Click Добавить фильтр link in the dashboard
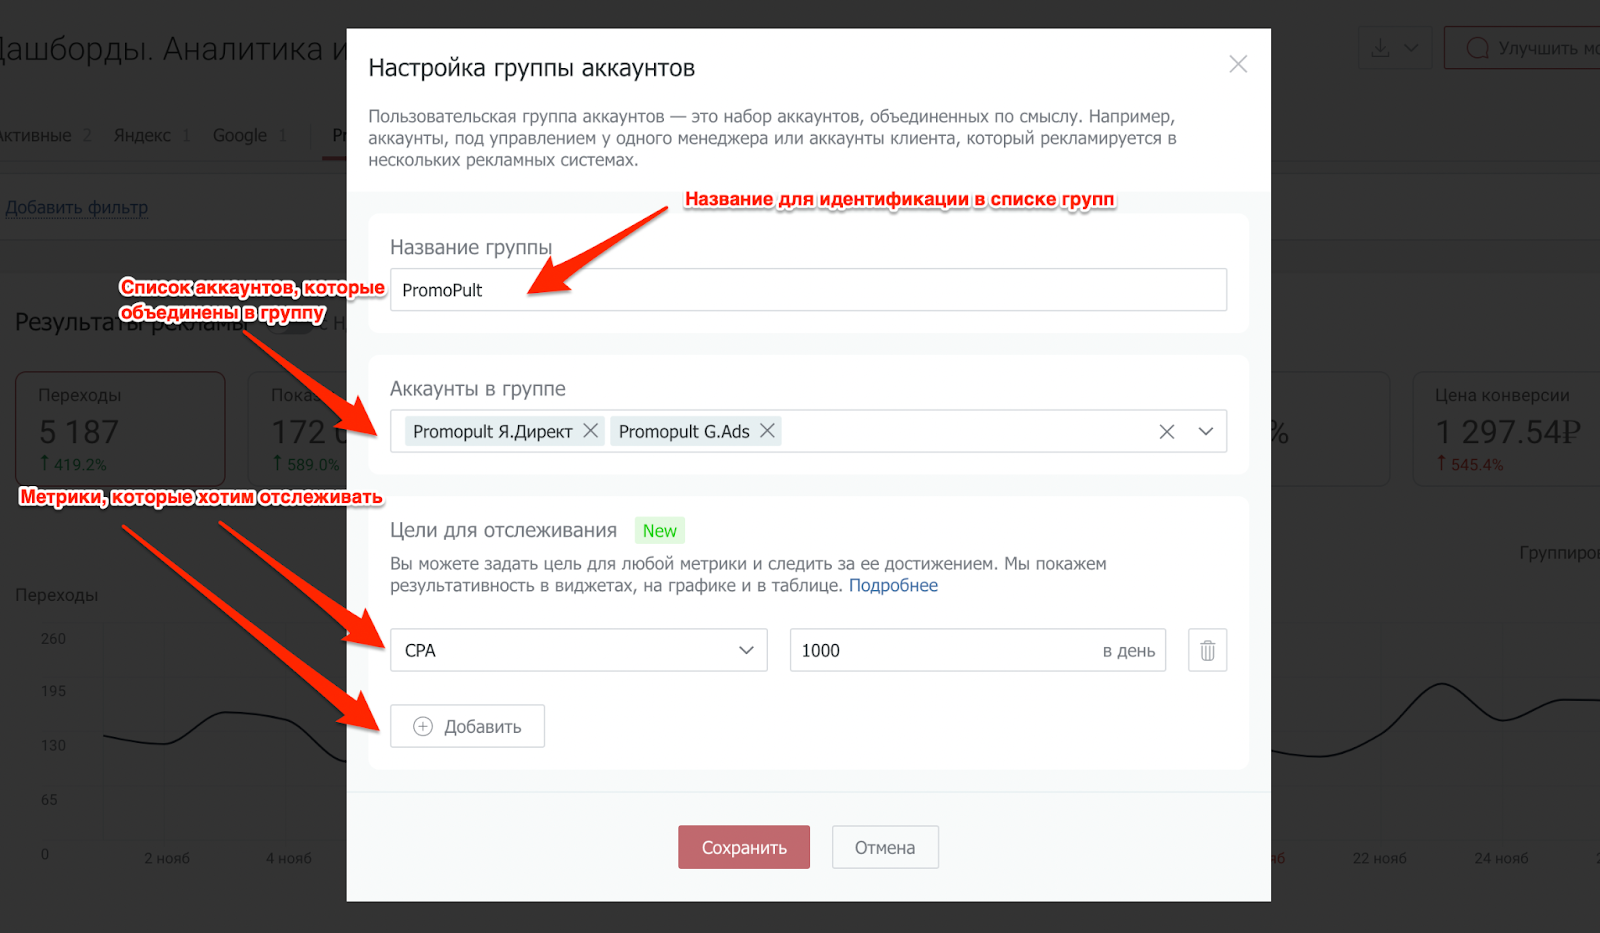 (77, 207)
